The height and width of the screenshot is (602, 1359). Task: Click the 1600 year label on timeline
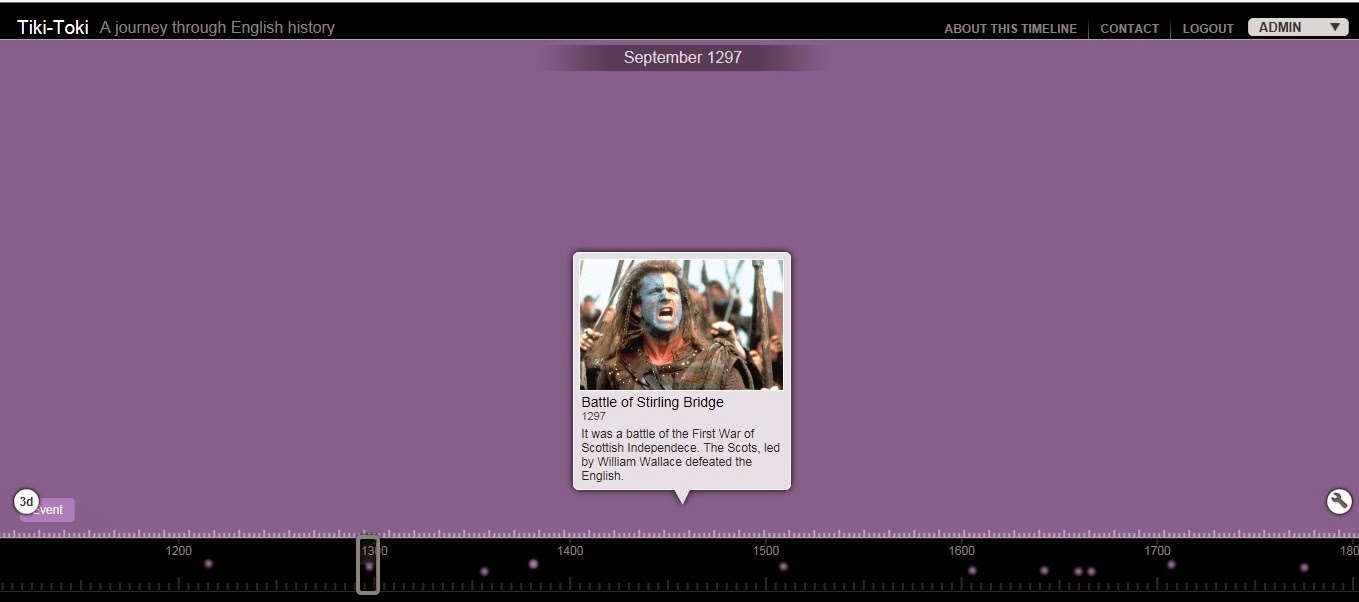[x=961, y=551]
